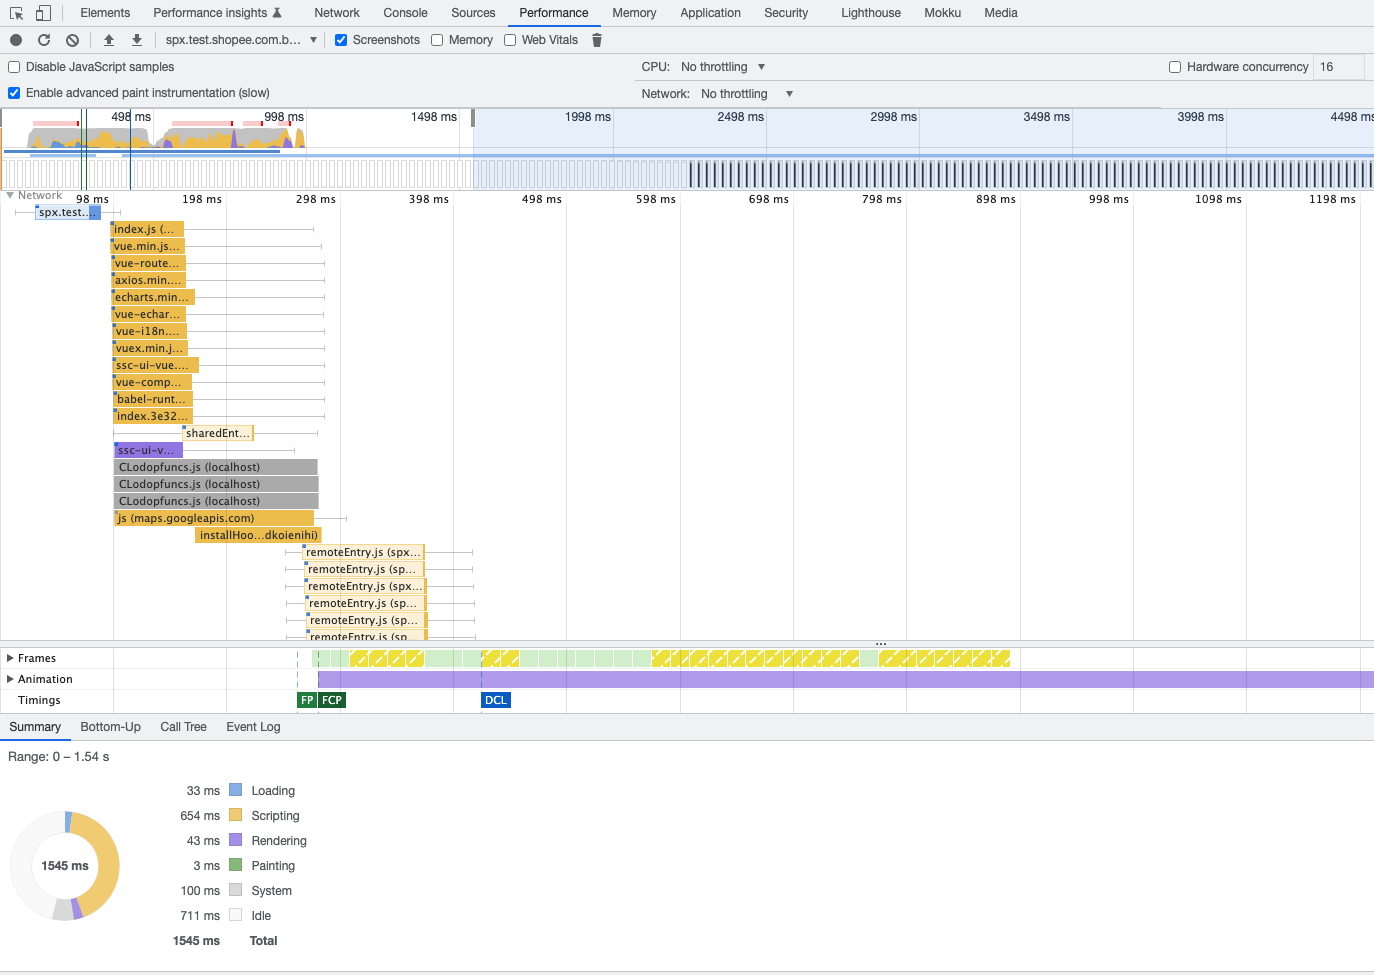Select the Summary tab
The width and height of the screenshot is (1374, 975).
pos(35,727)
